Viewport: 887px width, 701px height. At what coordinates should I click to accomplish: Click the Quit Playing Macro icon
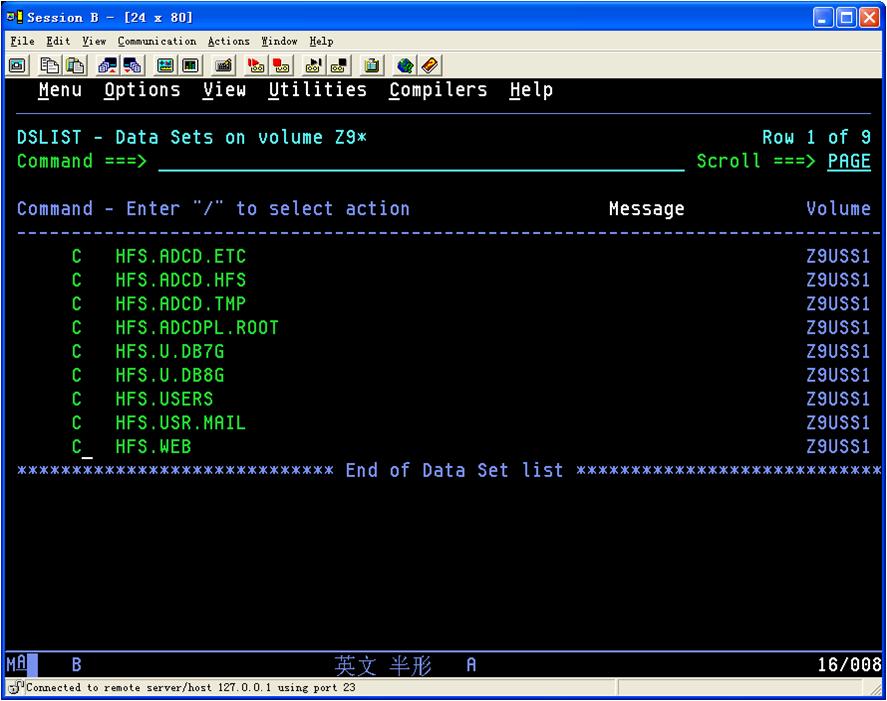[x=340, y=66]
